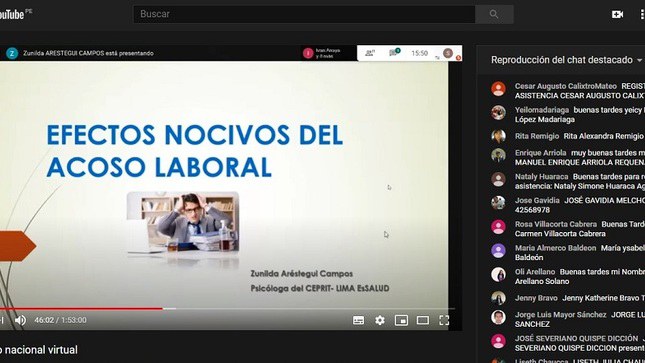Screen dimensions: 645x363
Task: Open the vertical dots settings menu
Action: (642, 14)
